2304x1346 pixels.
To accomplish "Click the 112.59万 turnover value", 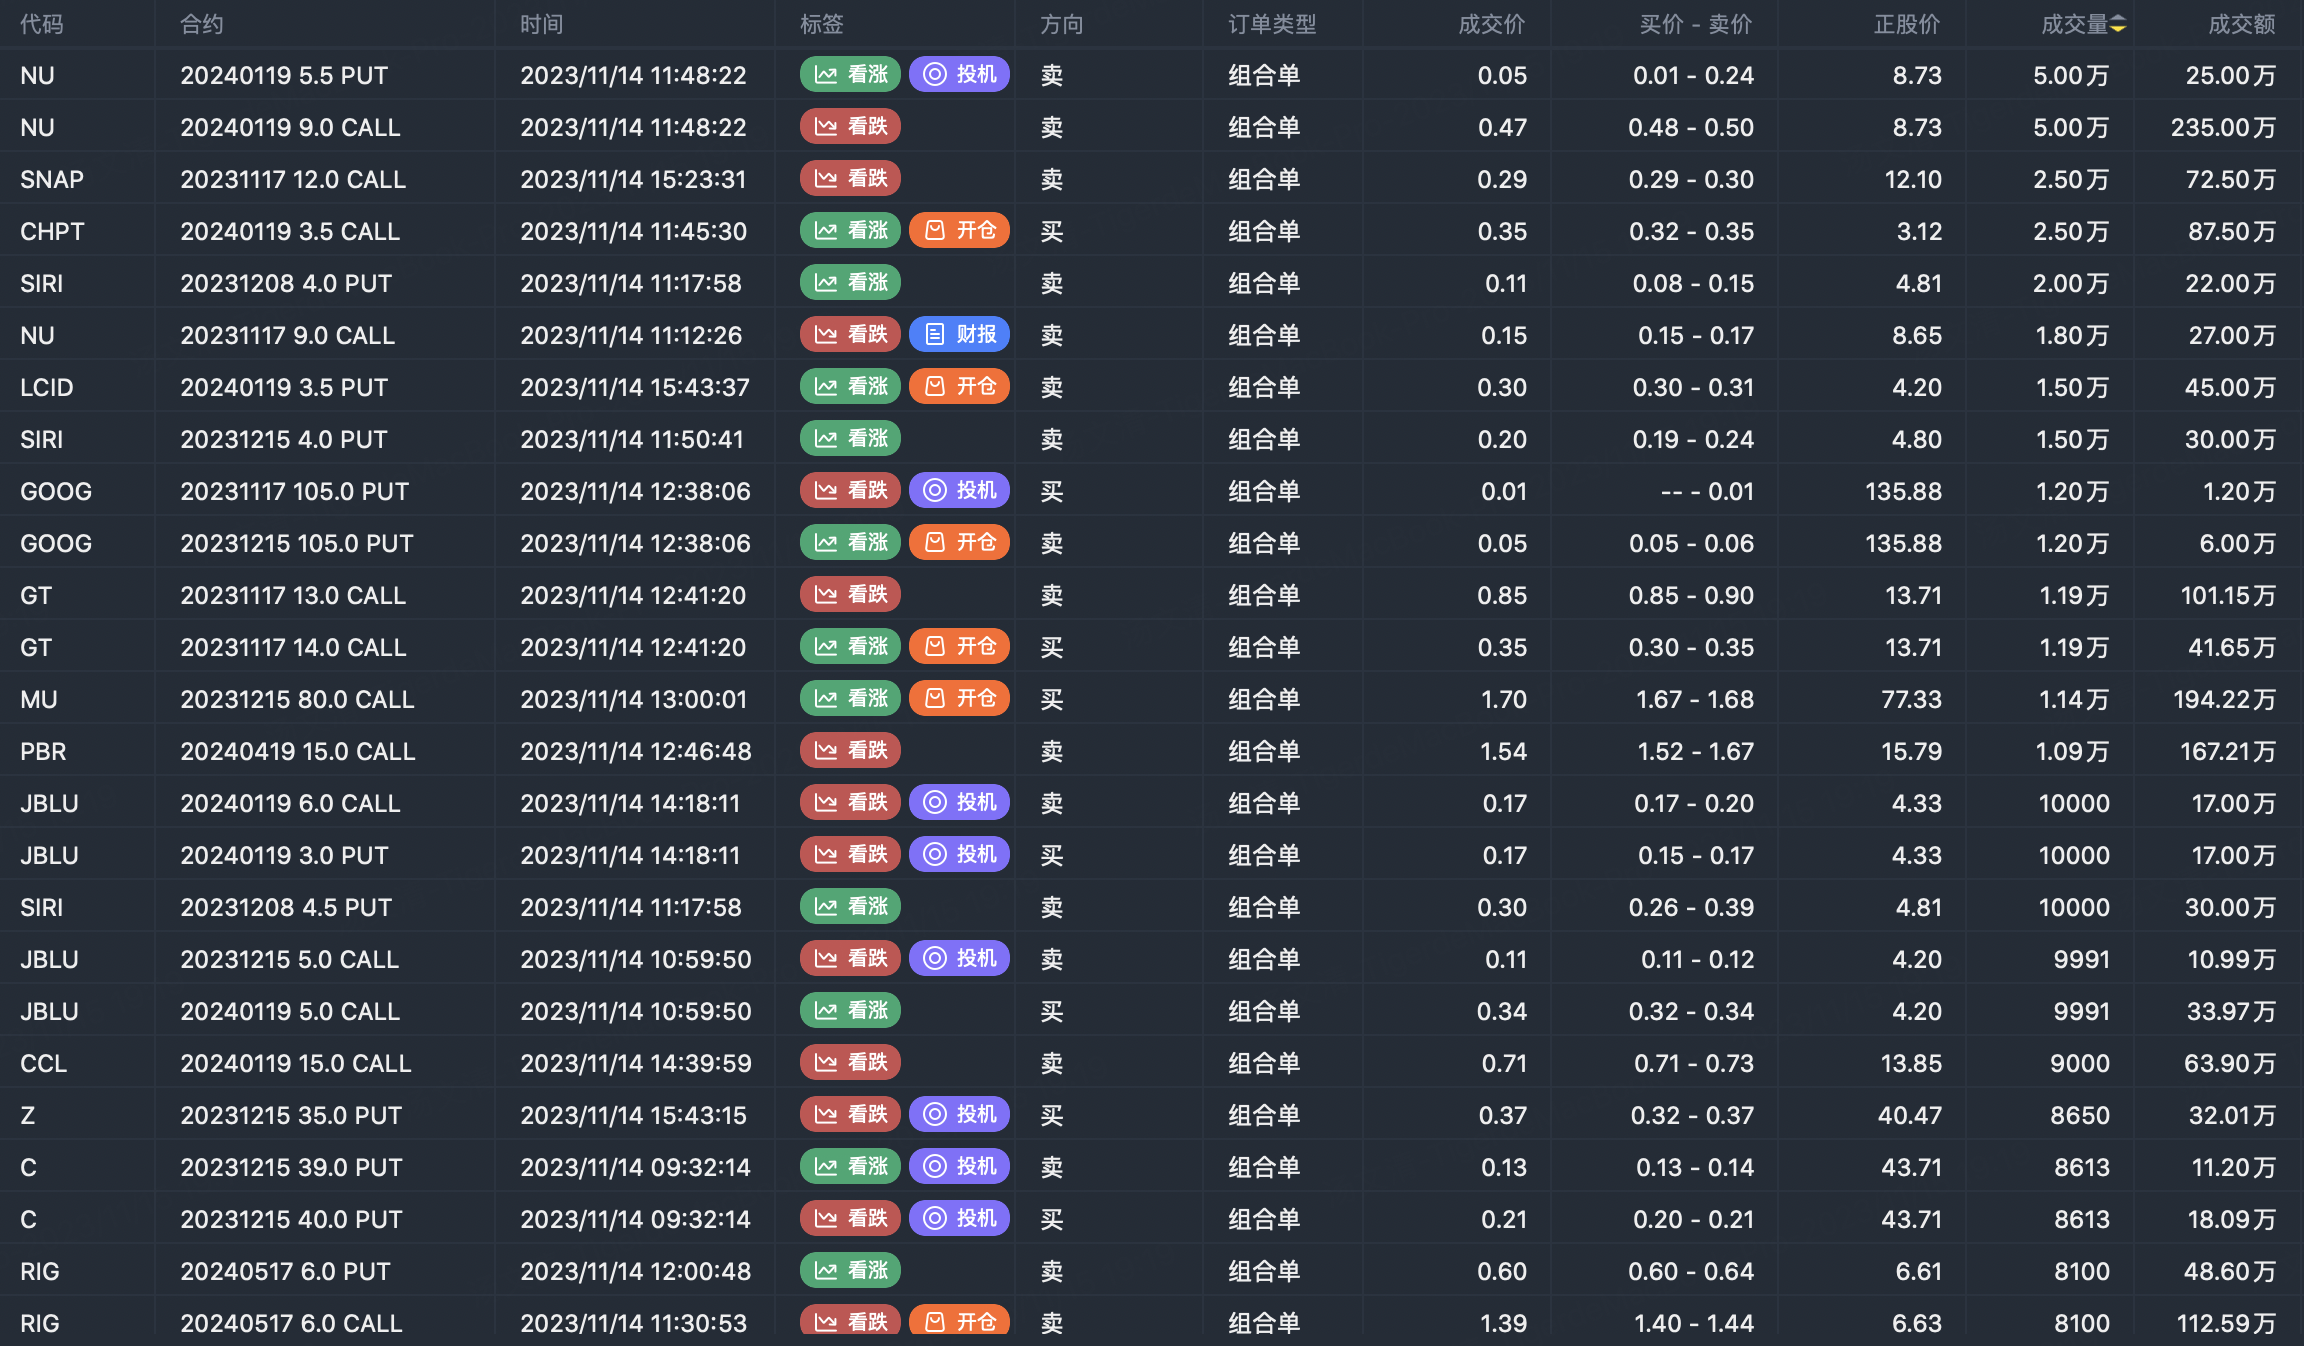I will [2227, 1323].
